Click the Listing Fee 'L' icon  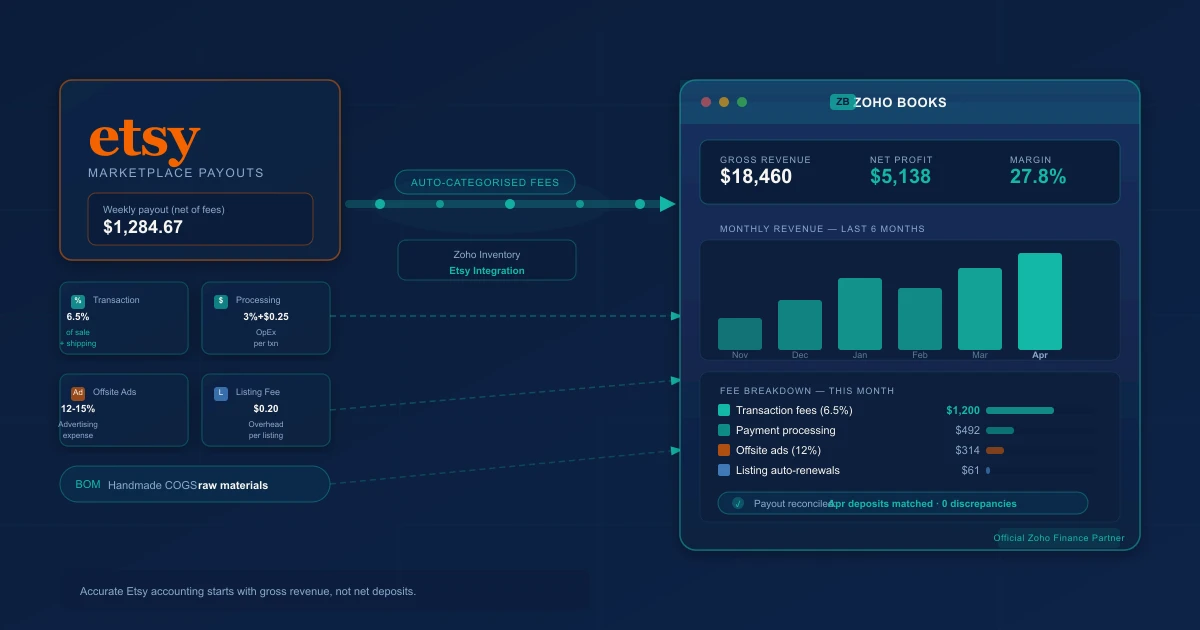[x=221, y=393]
